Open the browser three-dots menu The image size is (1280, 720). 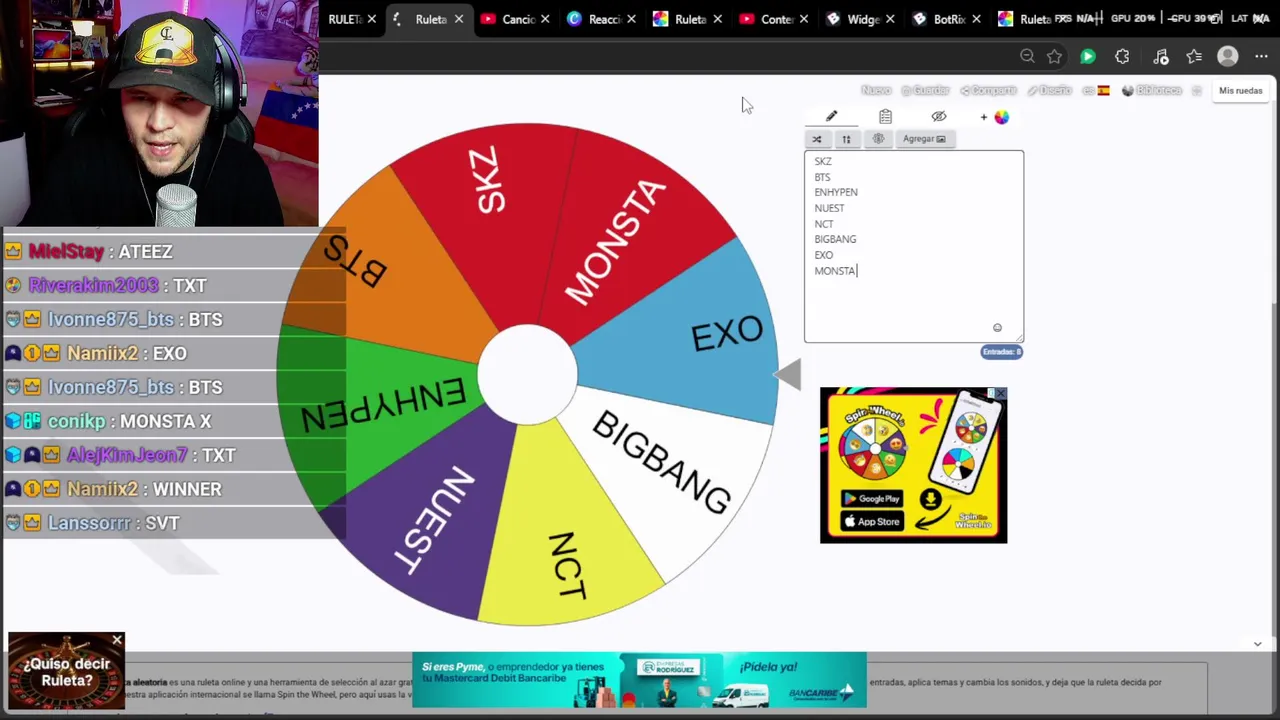point(1261,57)
